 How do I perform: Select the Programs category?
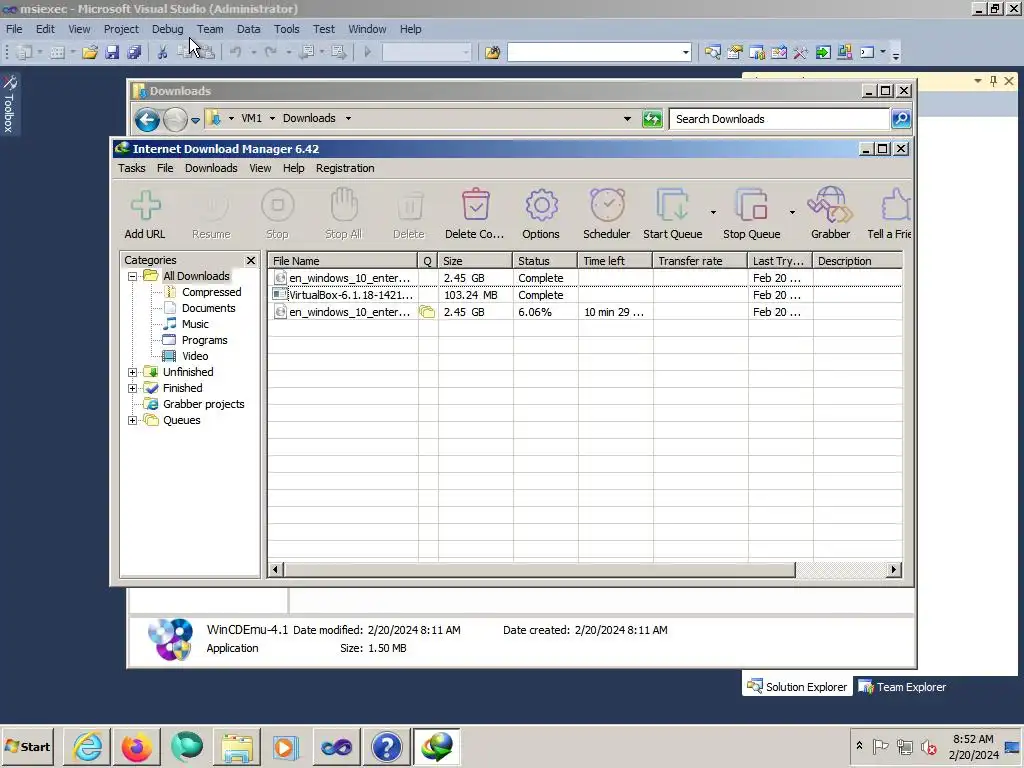pyautogui.click(x=204, y=340)
